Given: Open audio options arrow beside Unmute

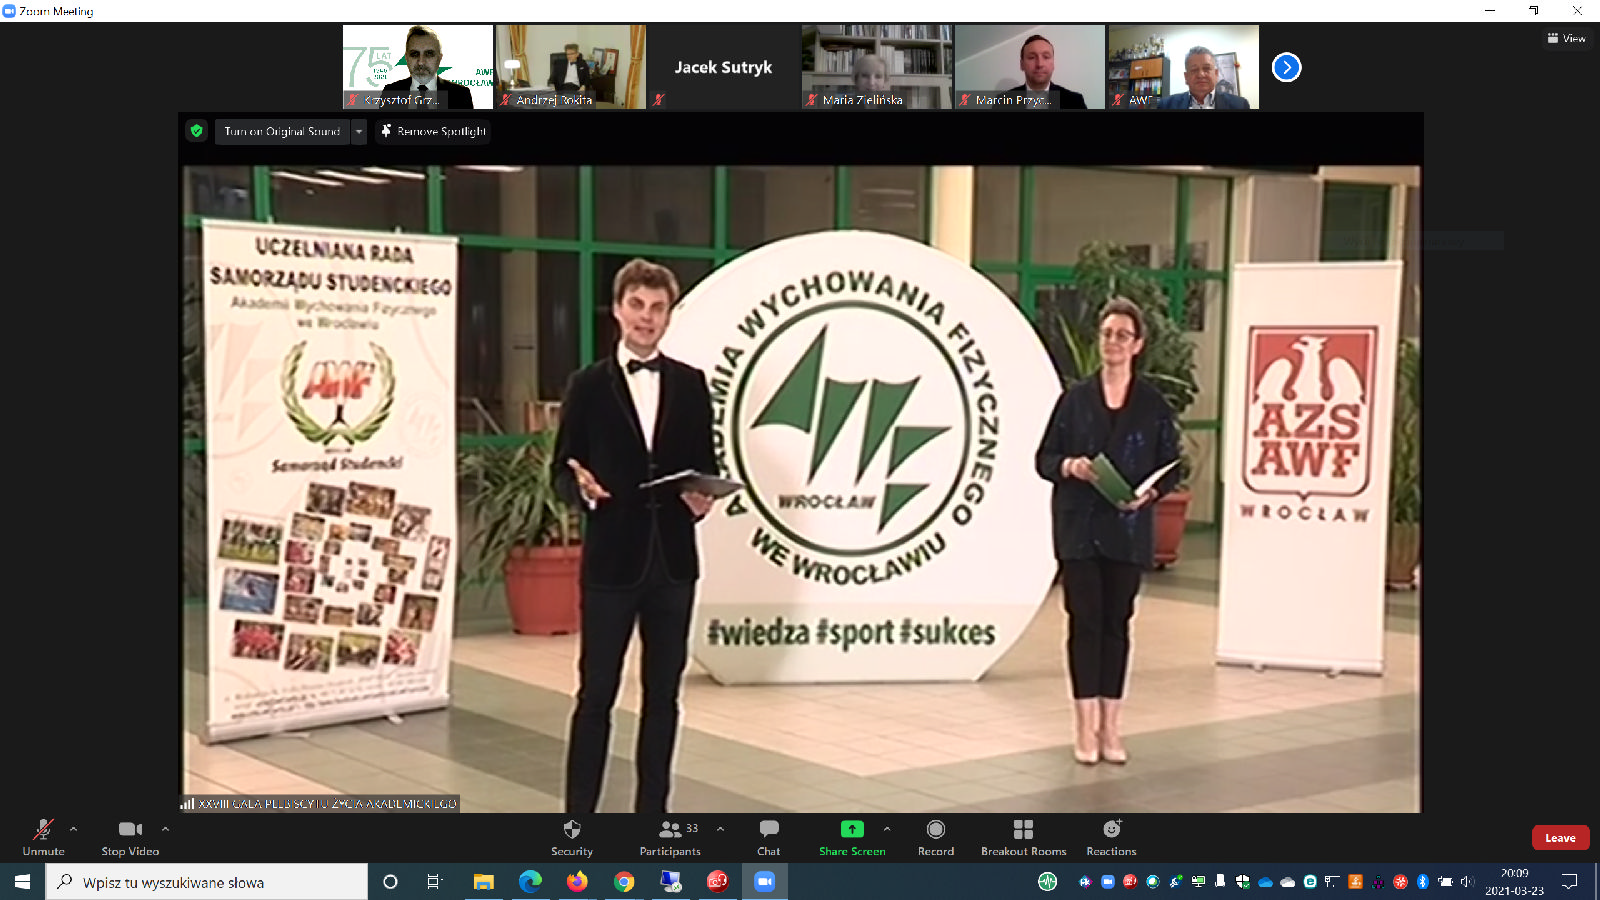Looking at the screenshot, I should (x=73, y=829).
